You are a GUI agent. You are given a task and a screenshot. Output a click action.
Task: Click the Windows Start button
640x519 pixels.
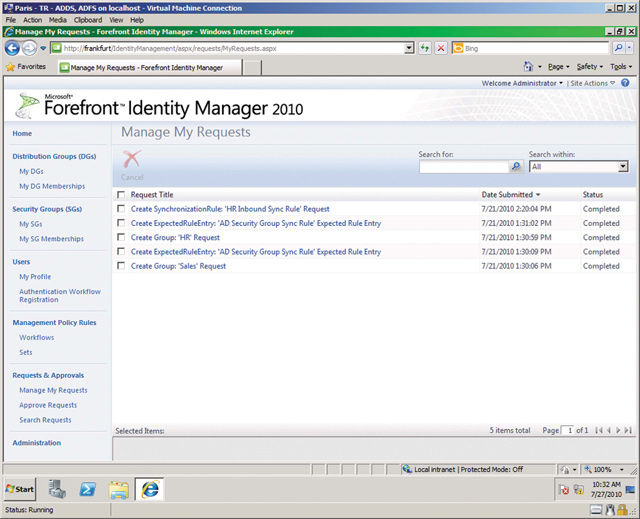(x=20, y=489)
